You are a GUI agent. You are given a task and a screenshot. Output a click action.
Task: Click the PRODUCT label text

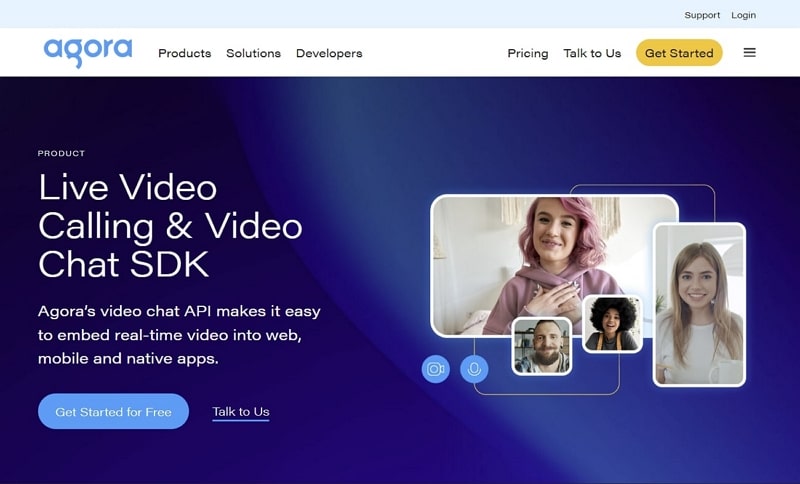point(61,153)
